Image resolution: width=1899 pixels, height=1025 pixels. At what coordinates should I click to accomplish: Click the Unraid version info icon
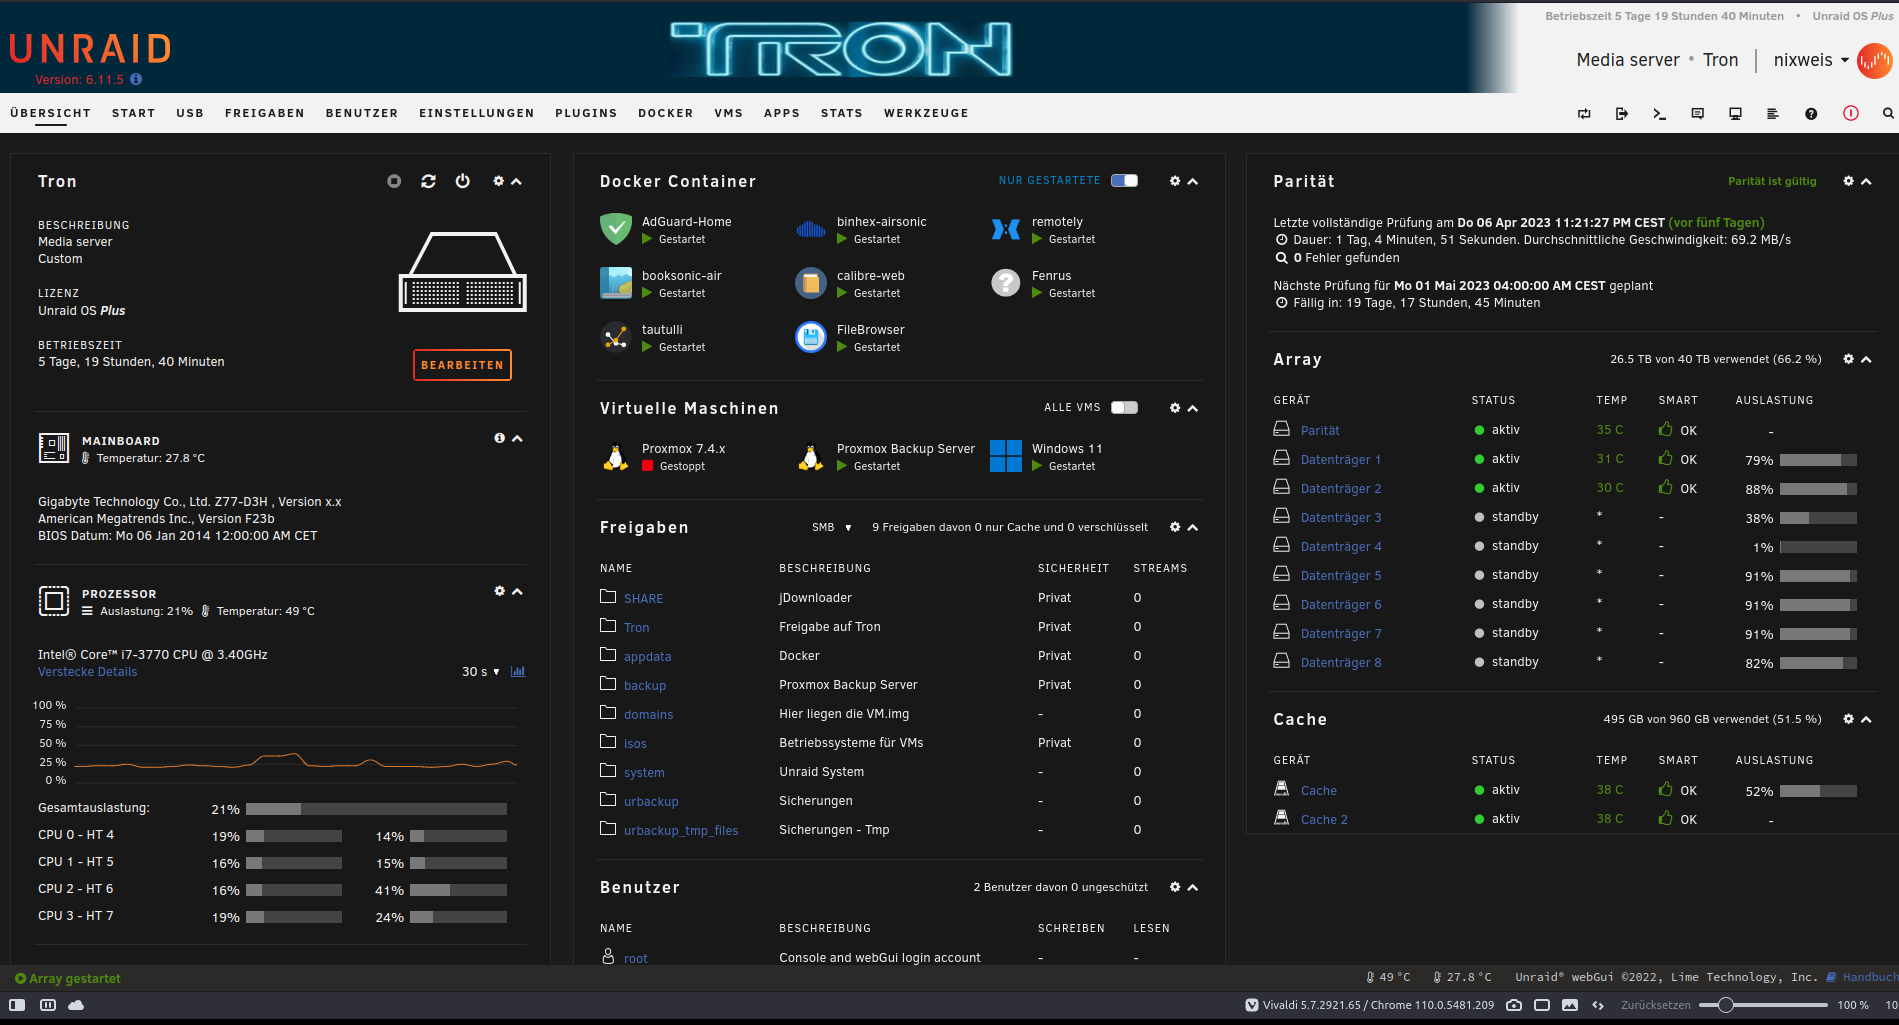click(136, 79)
